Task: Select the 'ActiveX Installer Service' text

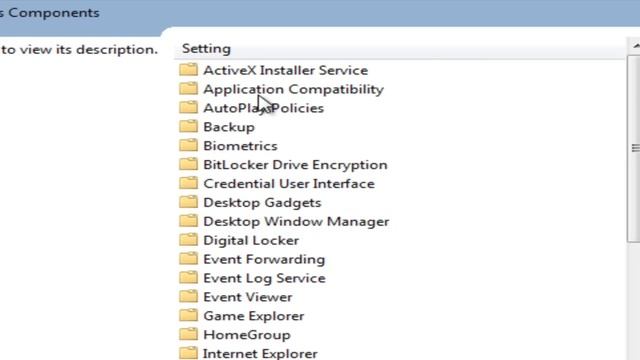Action: click(286, 70)
